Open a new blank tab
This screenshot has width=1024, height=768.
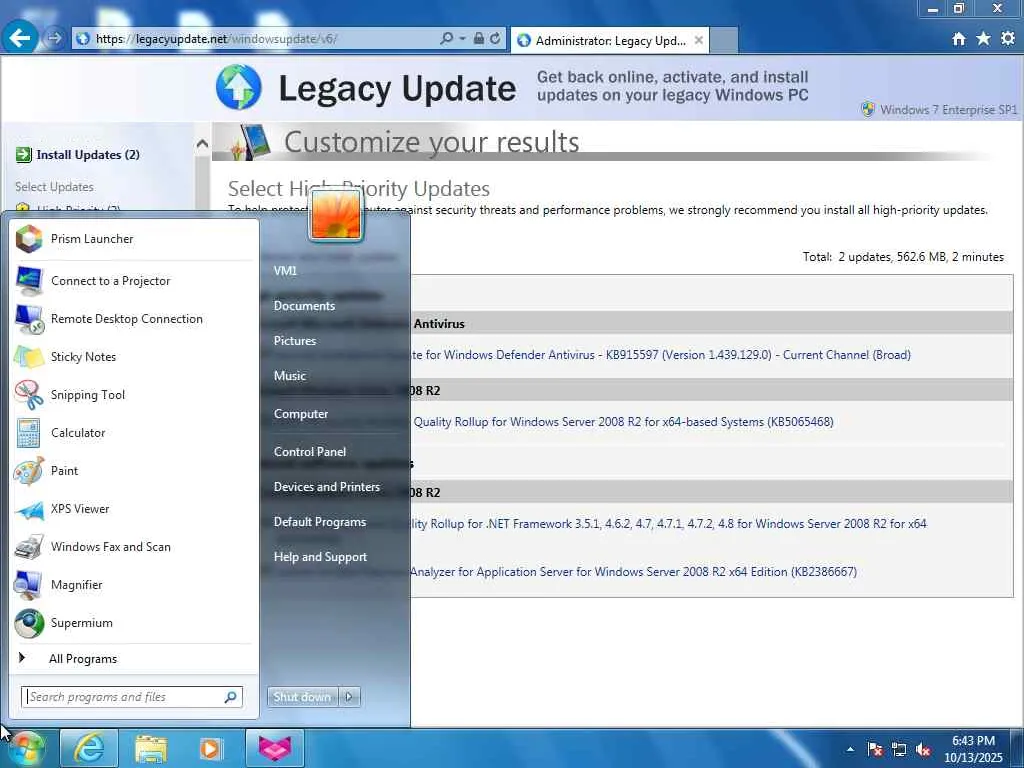coord(724,40)
